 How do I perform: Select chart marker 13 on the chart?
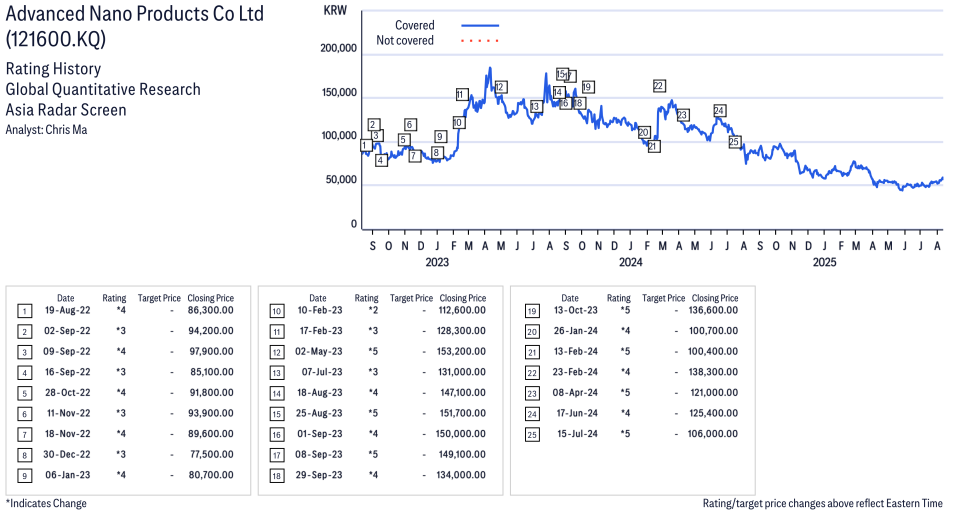click(x=535, y=107)
